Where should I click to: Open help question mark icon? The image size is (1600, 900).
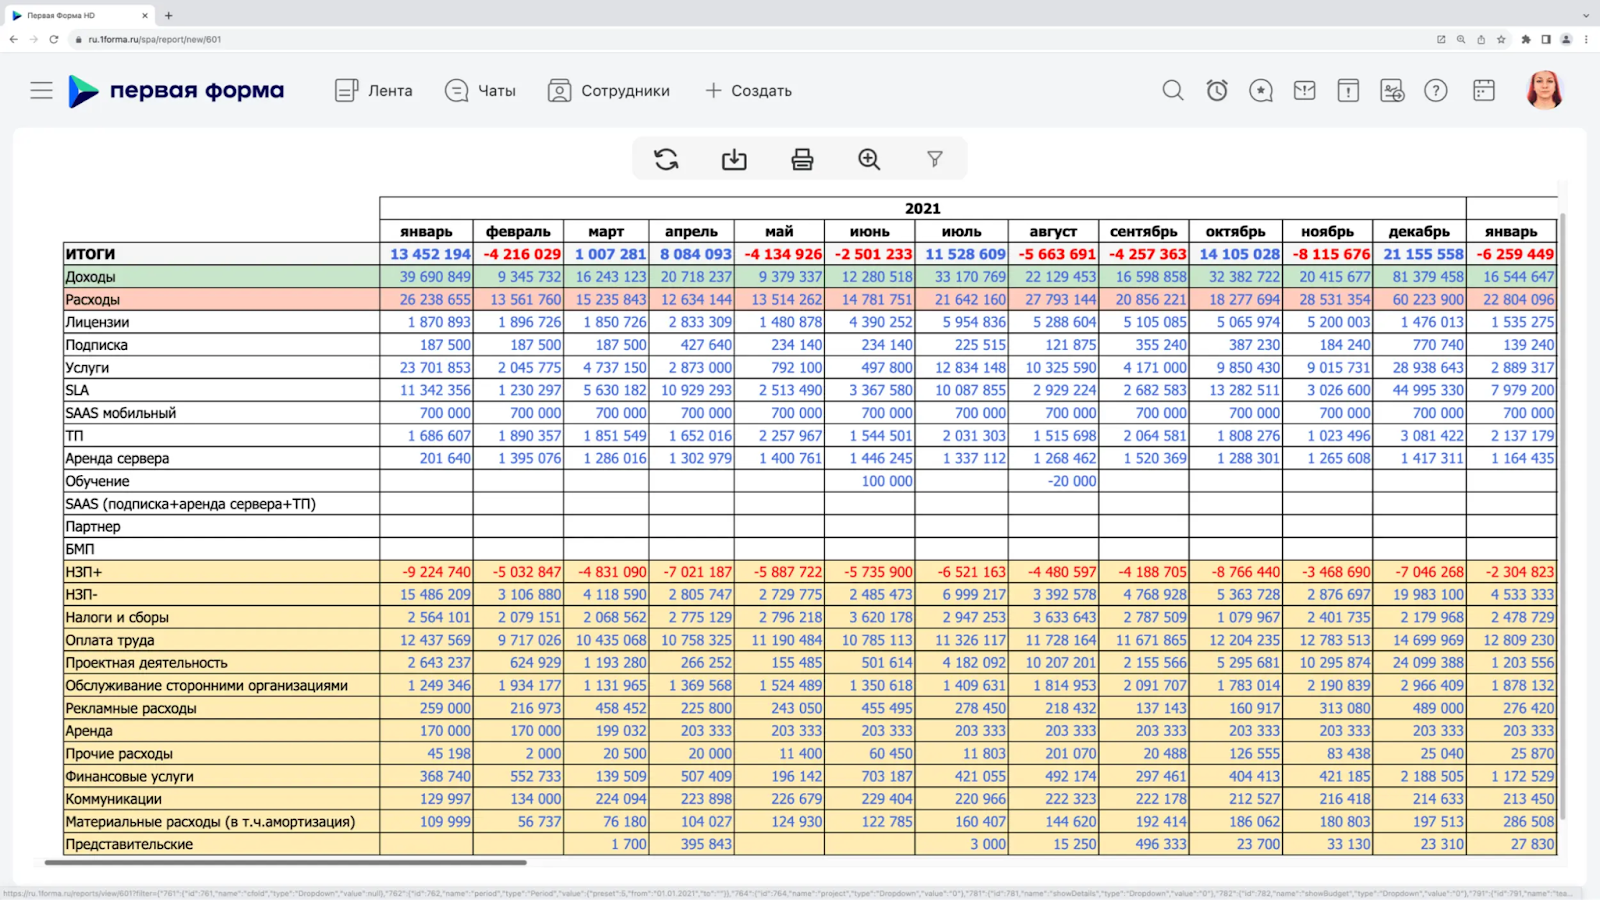[1436, 91]
